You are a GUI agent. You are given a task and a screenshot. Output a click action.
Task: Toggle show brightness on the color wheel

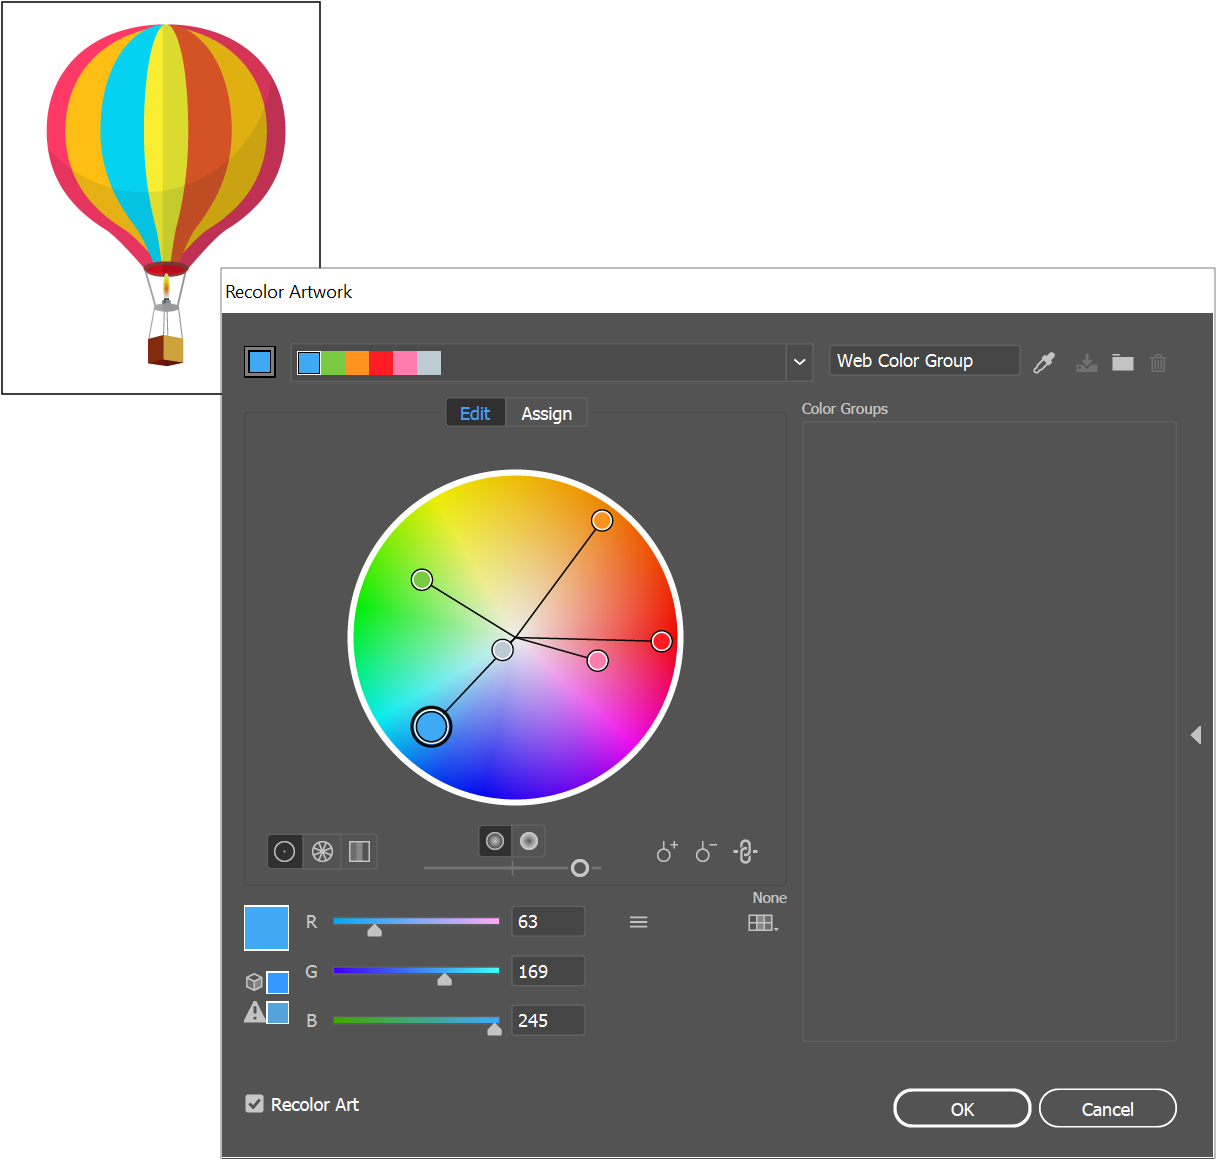tap(529, 841)
